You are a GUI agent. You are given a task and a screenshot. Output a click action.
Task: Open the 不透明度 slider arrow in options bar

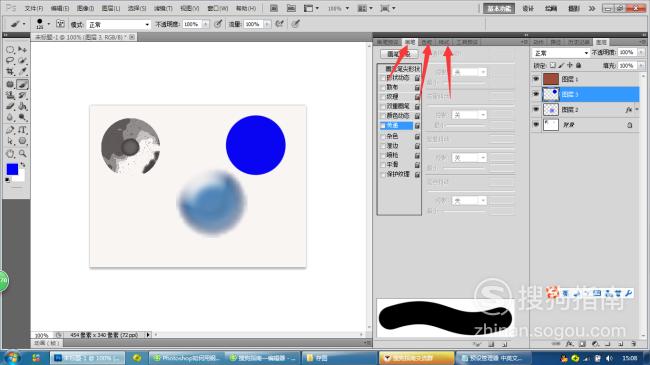tap(205, 24)
